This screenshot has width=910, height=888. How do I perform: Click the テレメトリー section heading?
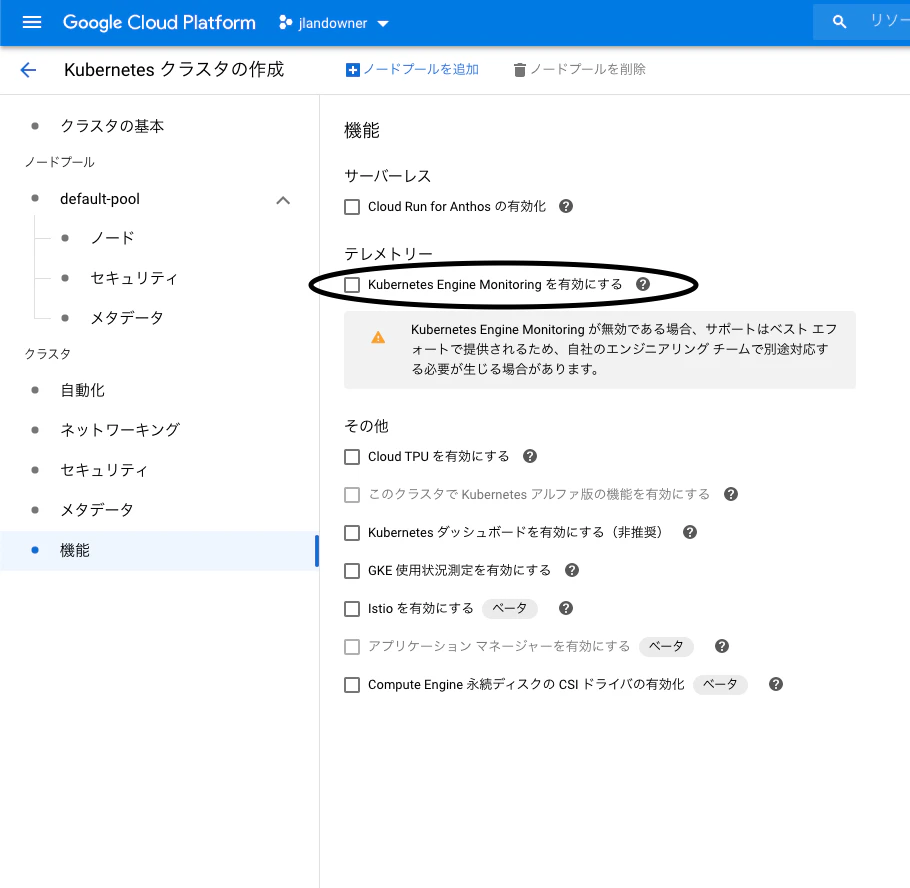(x=388, y=254)
